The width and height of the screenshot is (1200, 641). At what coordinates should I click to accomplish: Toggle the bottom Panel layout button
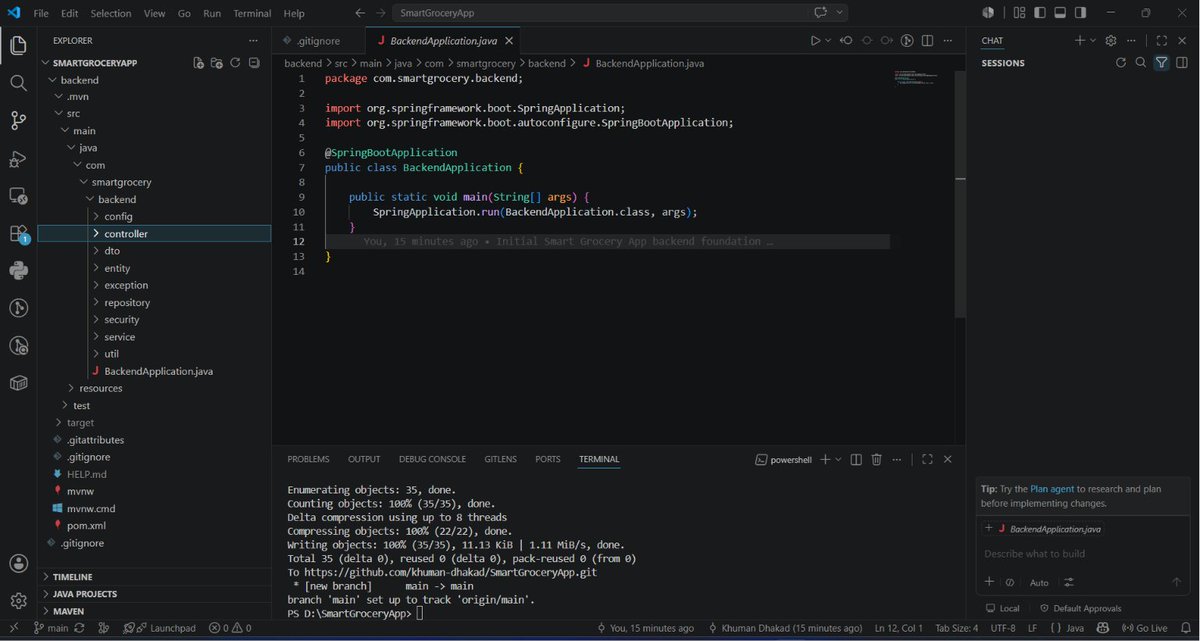1059,13
